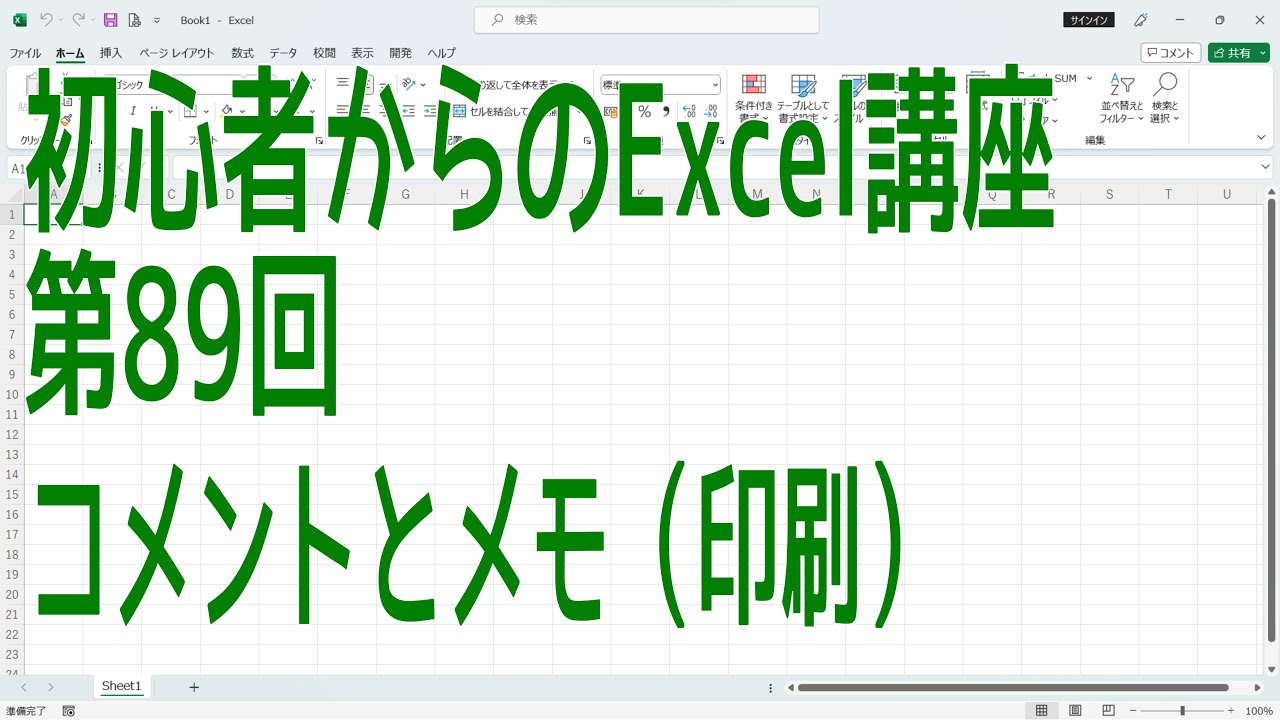Select the Format Painter brush
The image size is (1280, 720).
pyautogui.click(x=66, y=120)
